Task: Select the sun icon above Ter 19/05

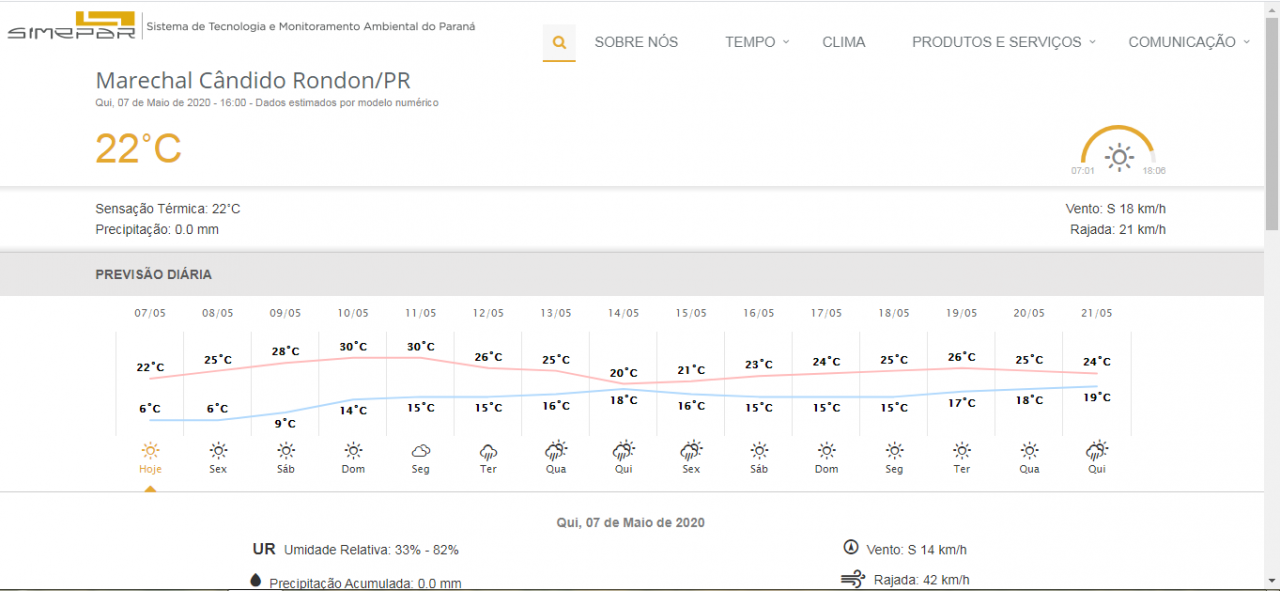Action: (961, 450)
